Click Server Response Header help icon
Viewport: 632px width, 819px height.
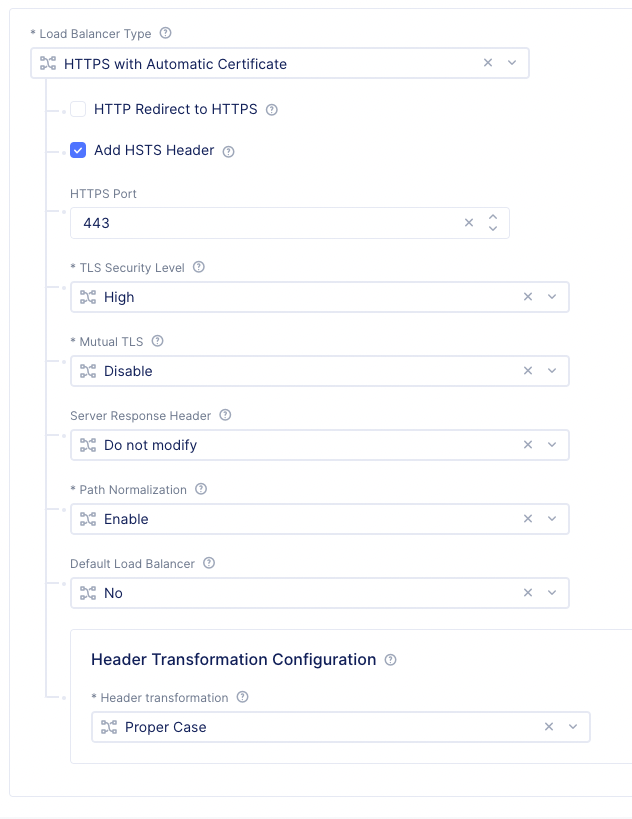225,415
